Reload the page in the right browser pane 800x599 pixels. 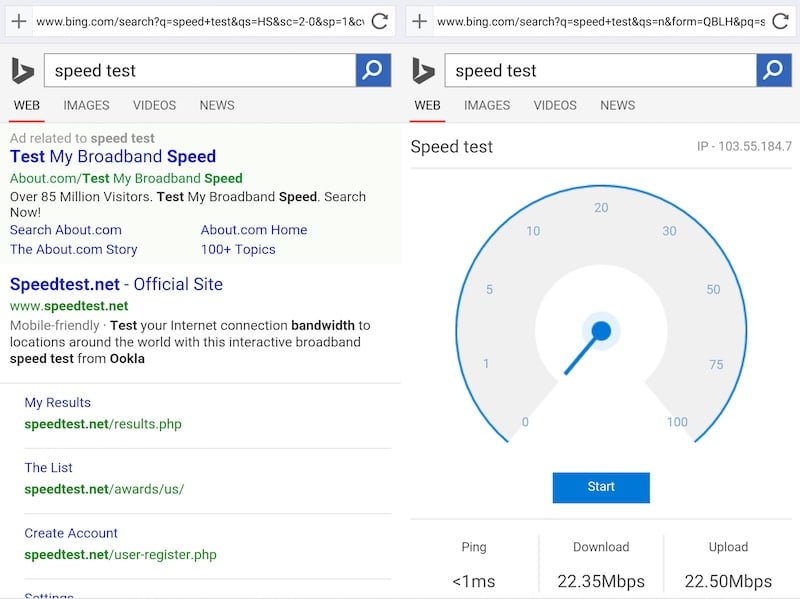(x=780, y=21)
